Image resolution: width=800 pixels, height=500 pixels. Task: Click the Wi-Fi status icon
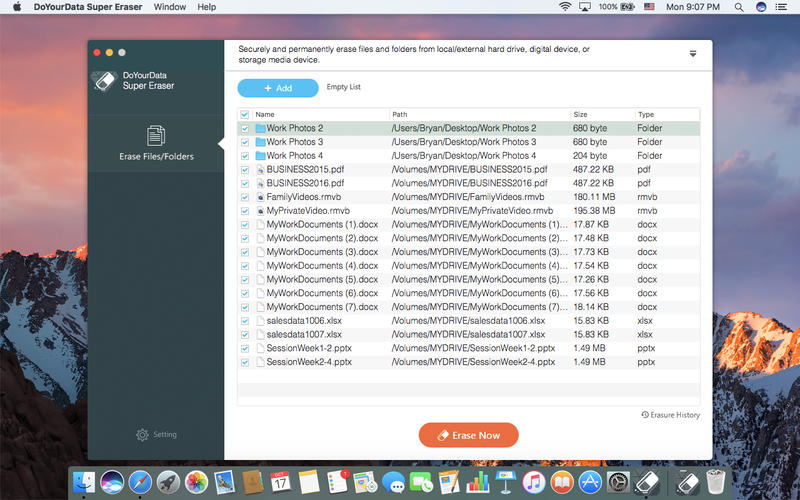[x=565, y=7]
